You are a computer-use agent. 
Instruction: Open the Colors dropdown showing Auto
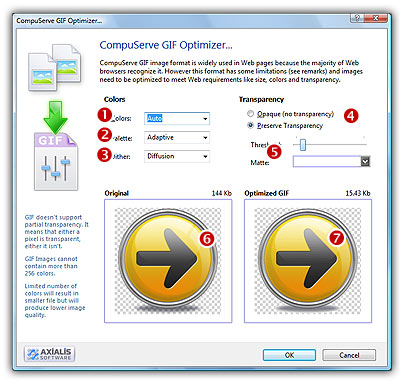(x=177, y=118)
